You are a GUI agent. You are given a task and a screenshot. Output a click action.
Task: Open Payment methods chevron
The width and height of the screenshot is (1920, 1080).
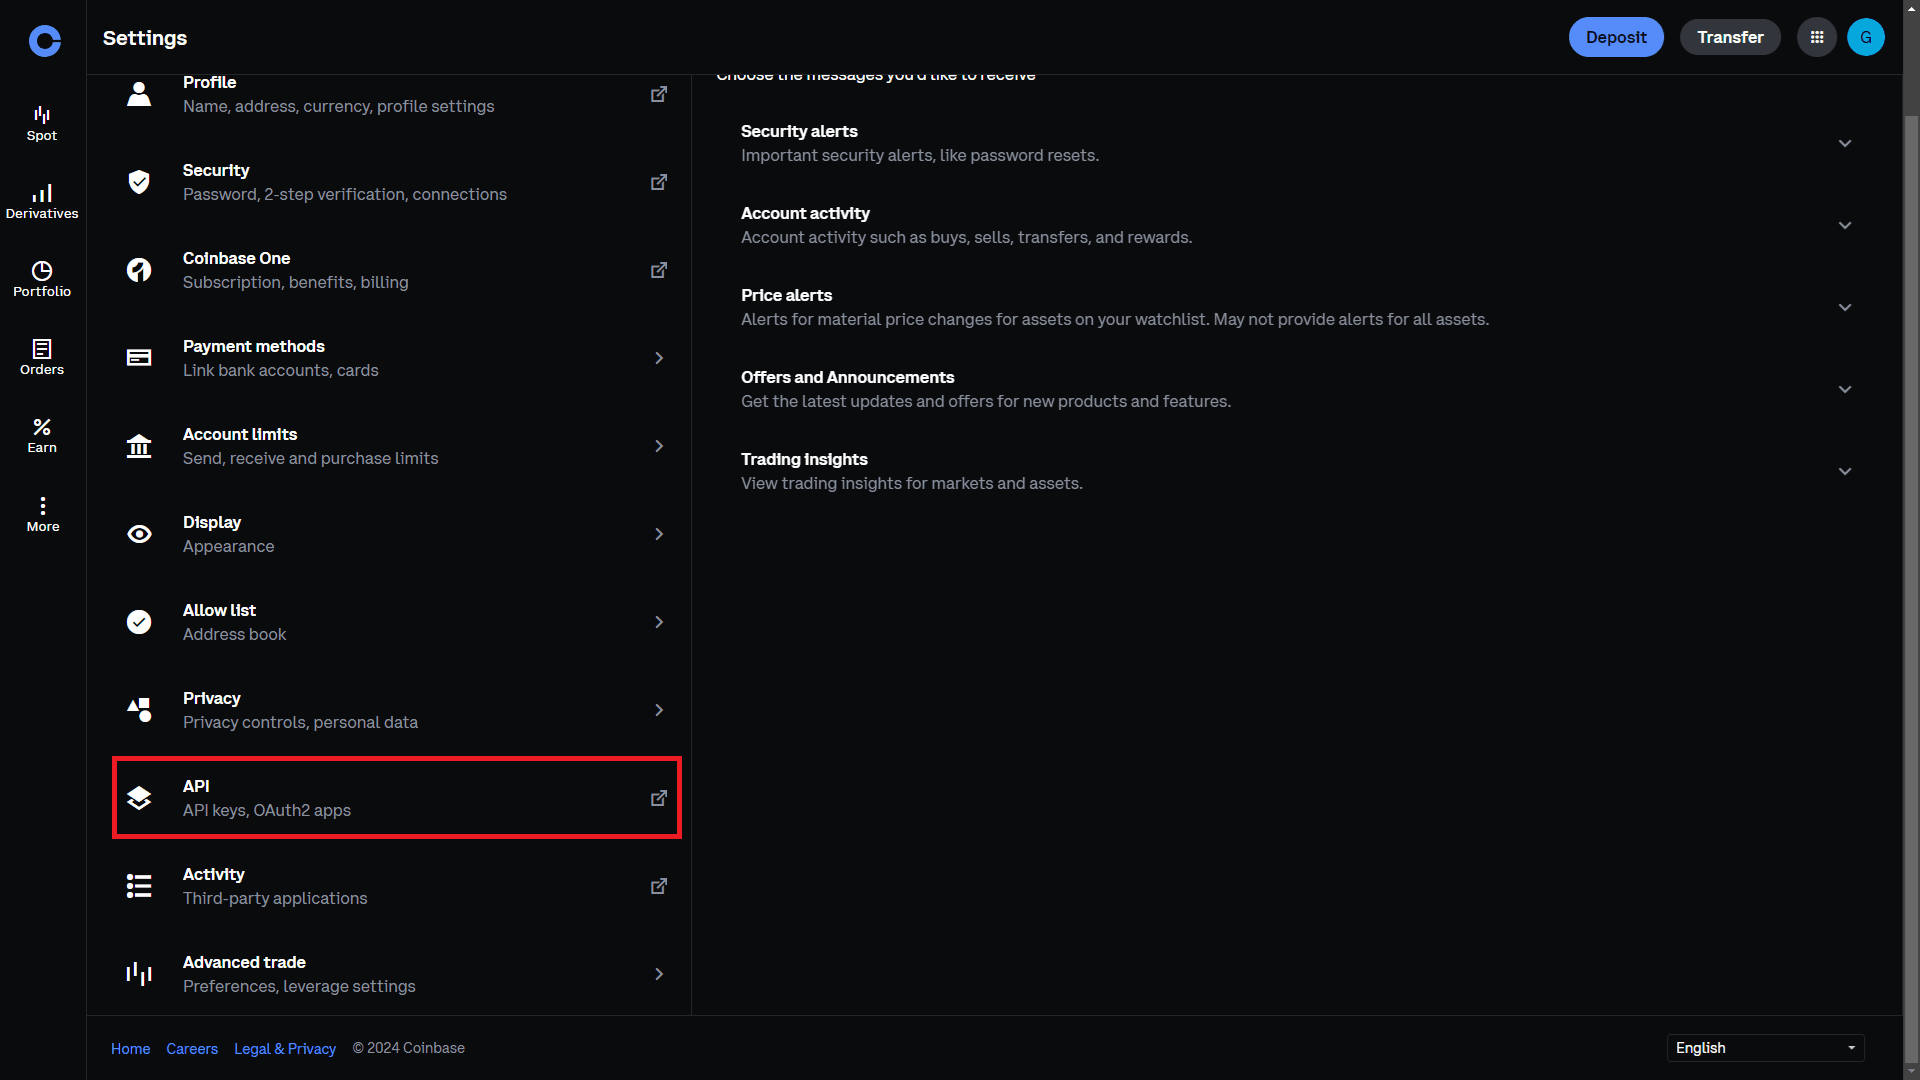[659, 358]
